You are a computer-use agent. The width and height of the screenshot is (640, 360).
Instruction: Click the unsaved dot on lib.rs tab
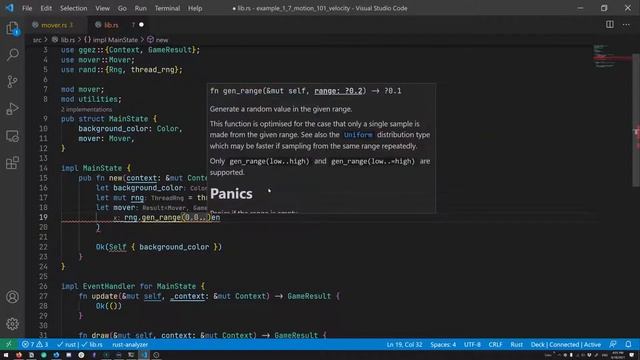(x=141, y=25)
